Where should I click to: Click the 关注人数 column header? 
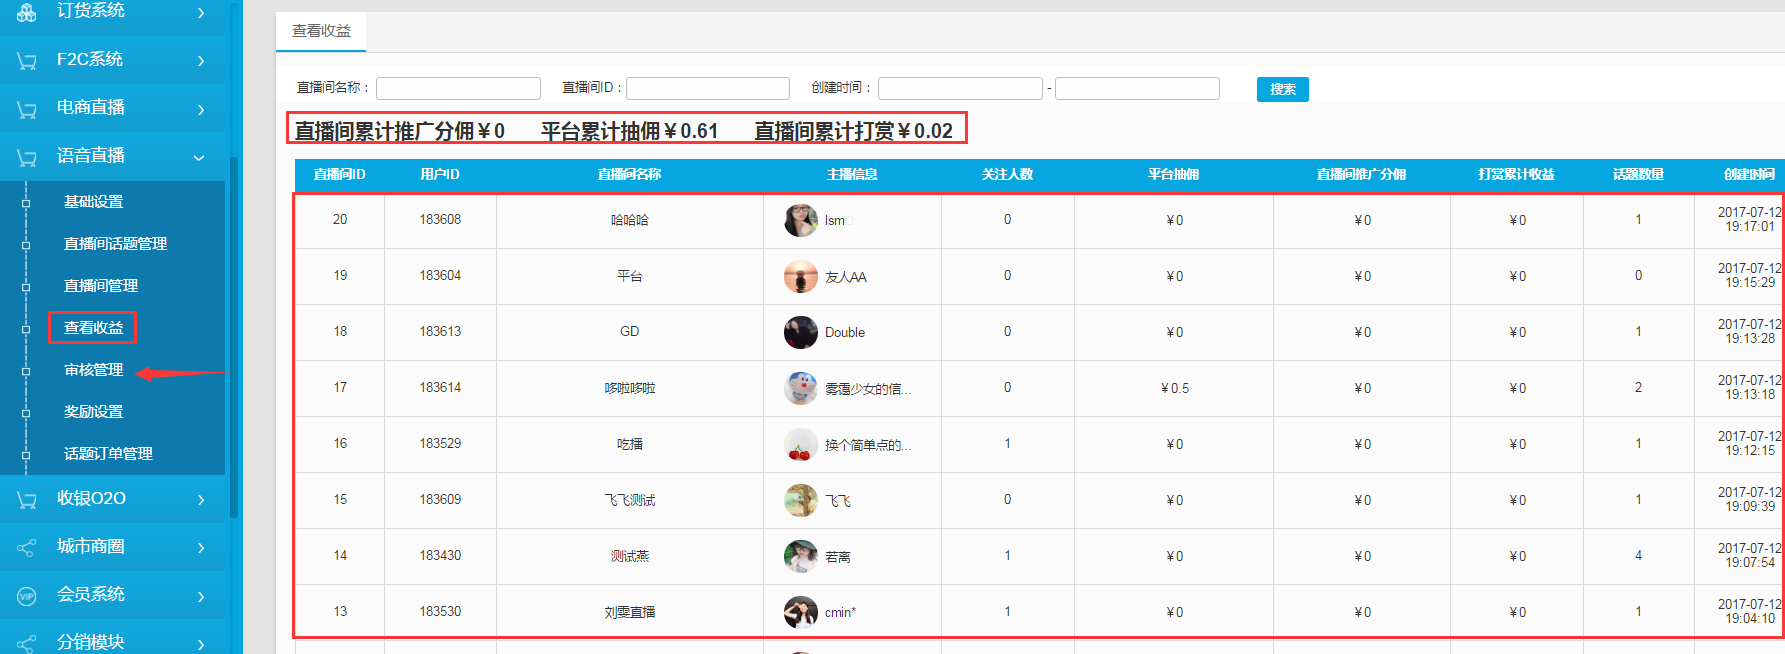click(x=1007, y=174)
